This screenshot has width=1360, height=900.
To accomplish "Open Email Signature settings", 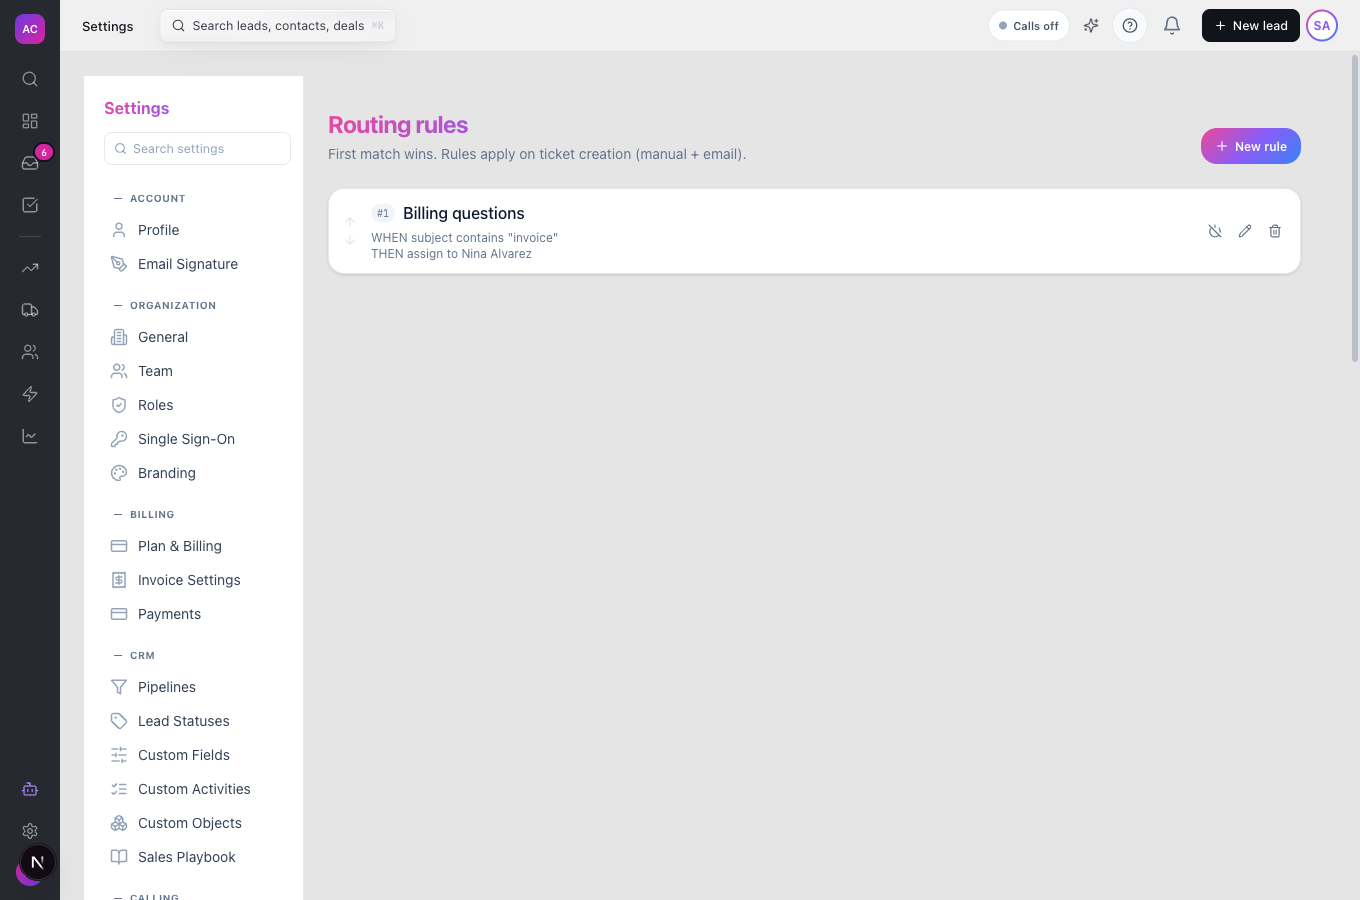I will [x=197, y=264].
